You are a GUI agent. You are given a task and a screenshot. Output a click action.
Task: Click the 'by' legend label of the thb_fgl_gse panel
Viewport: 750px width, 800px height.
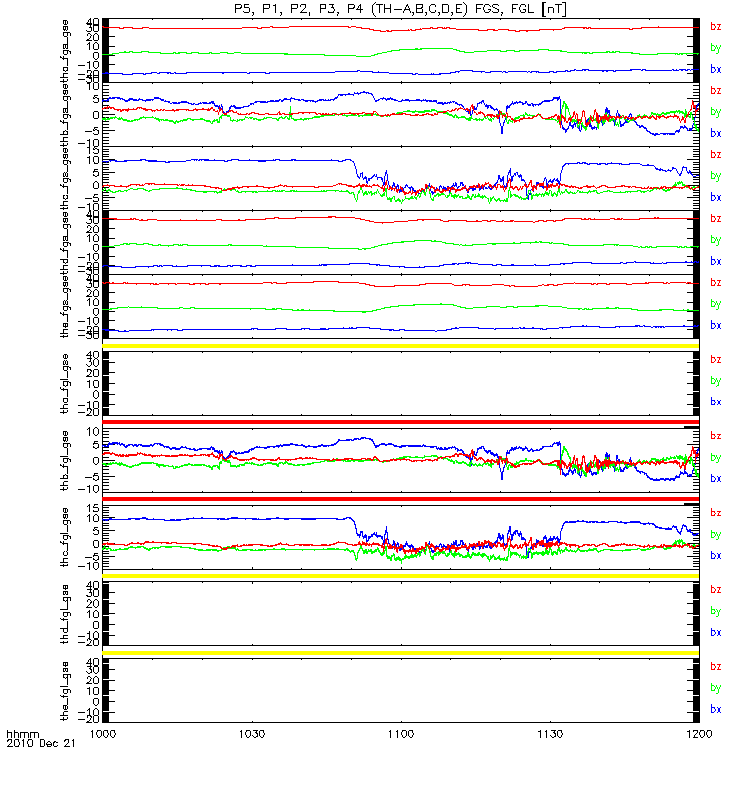[x=715, y=458]
